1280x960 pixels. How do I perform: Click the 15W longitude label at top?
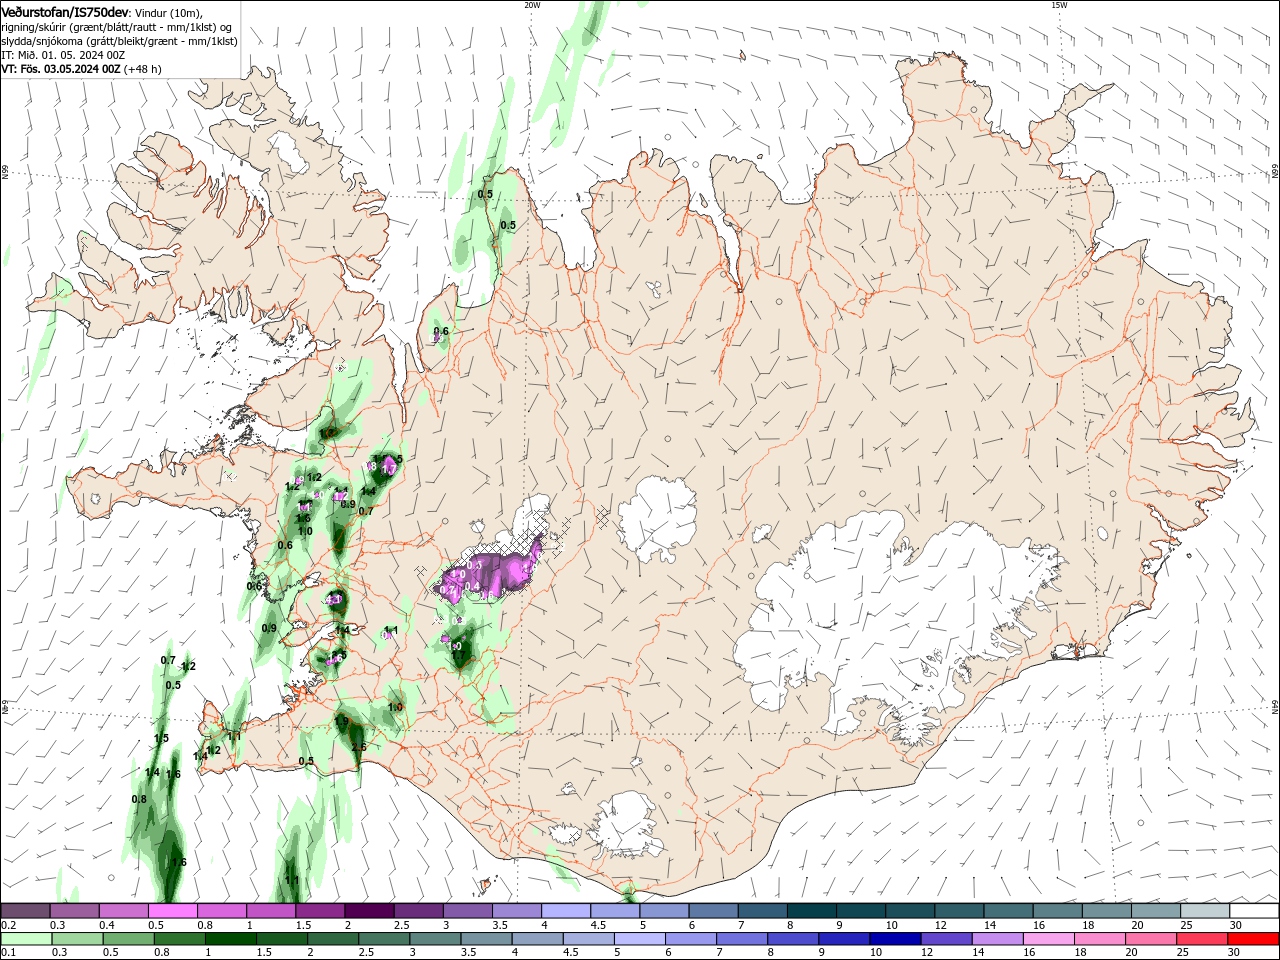click(x=1058, y=5)
